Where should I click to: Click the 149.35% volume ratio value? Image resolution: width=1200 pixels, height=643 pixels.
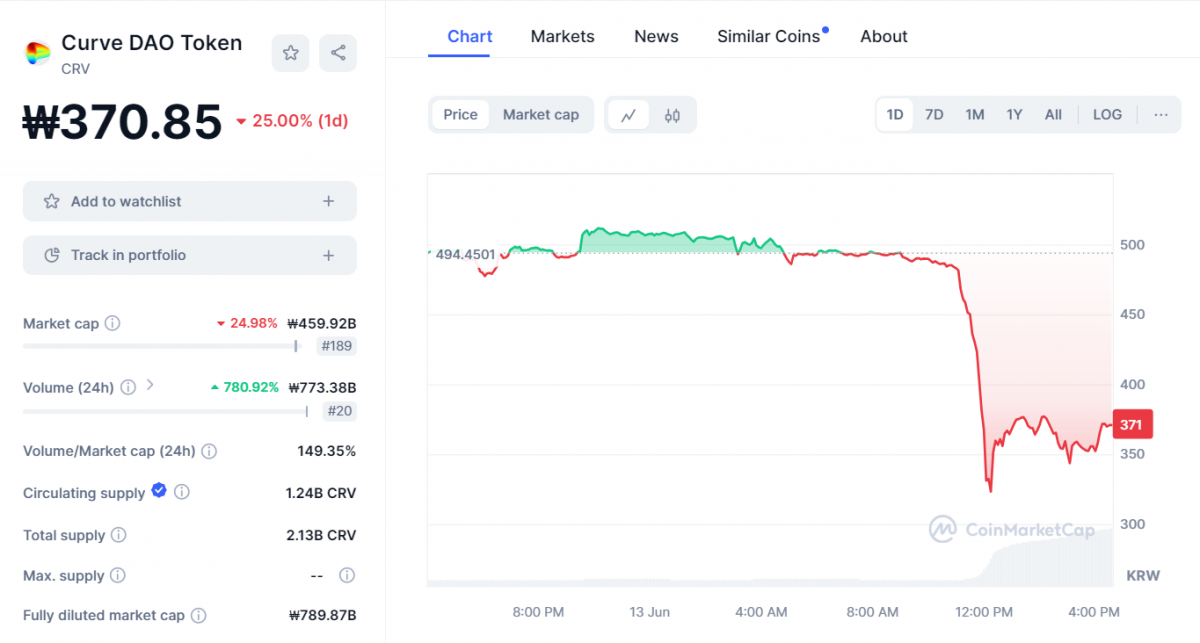327,451
